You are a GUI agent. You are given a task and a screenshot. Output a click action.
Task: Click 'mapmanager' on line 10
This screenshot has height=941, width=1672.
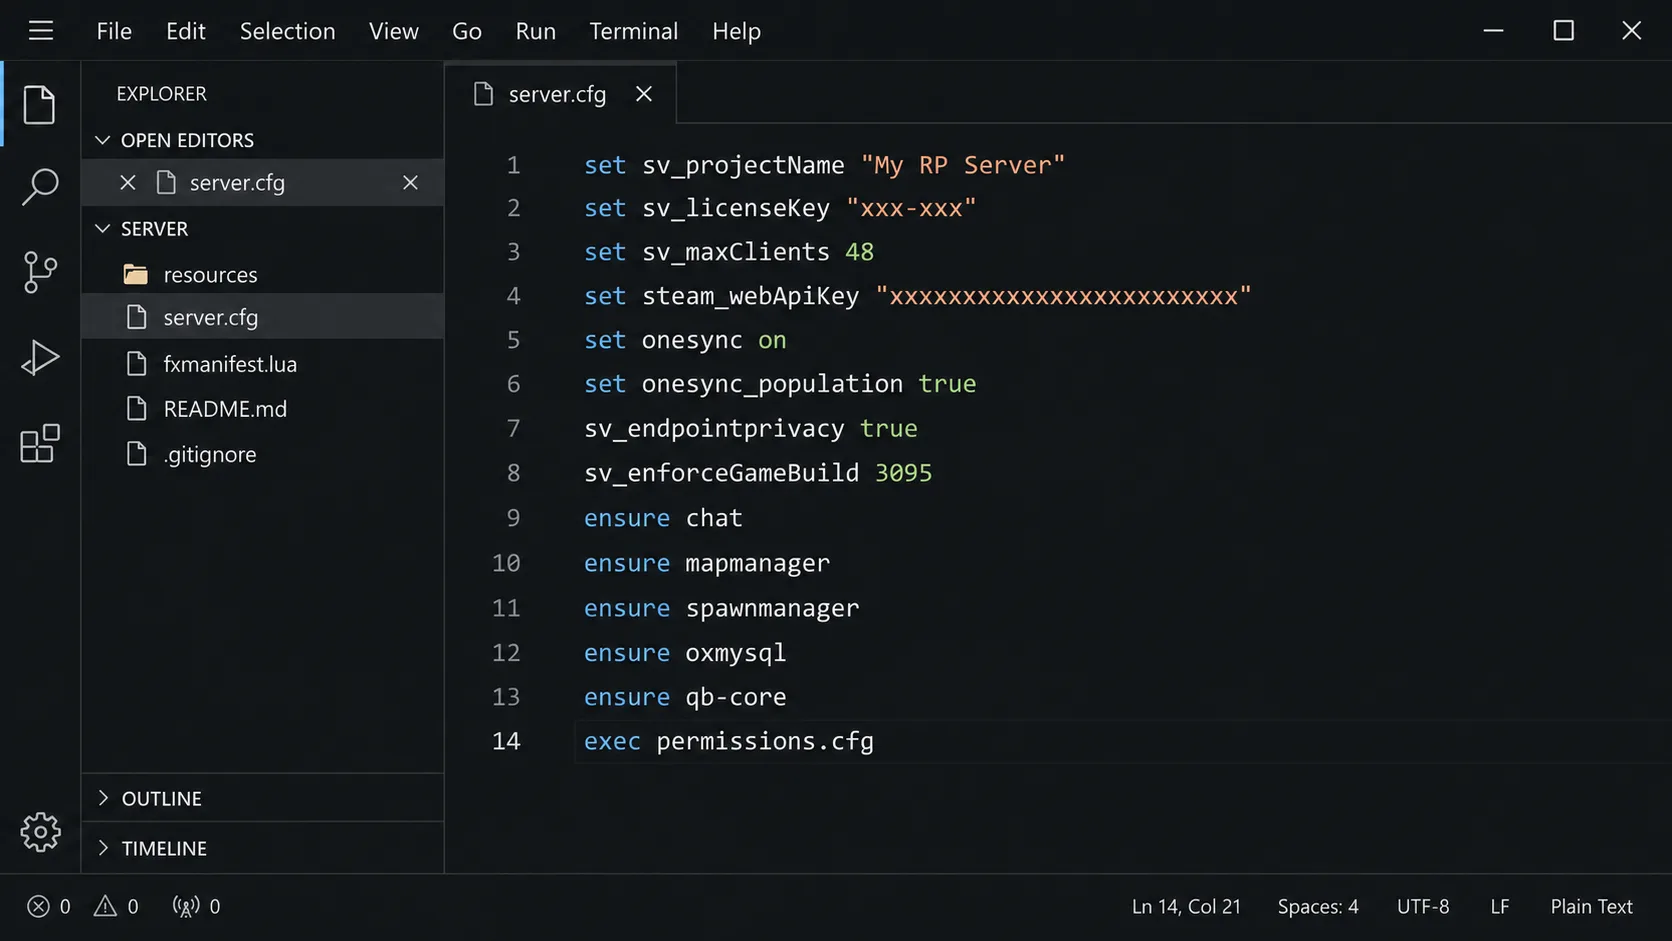point(757,563)
